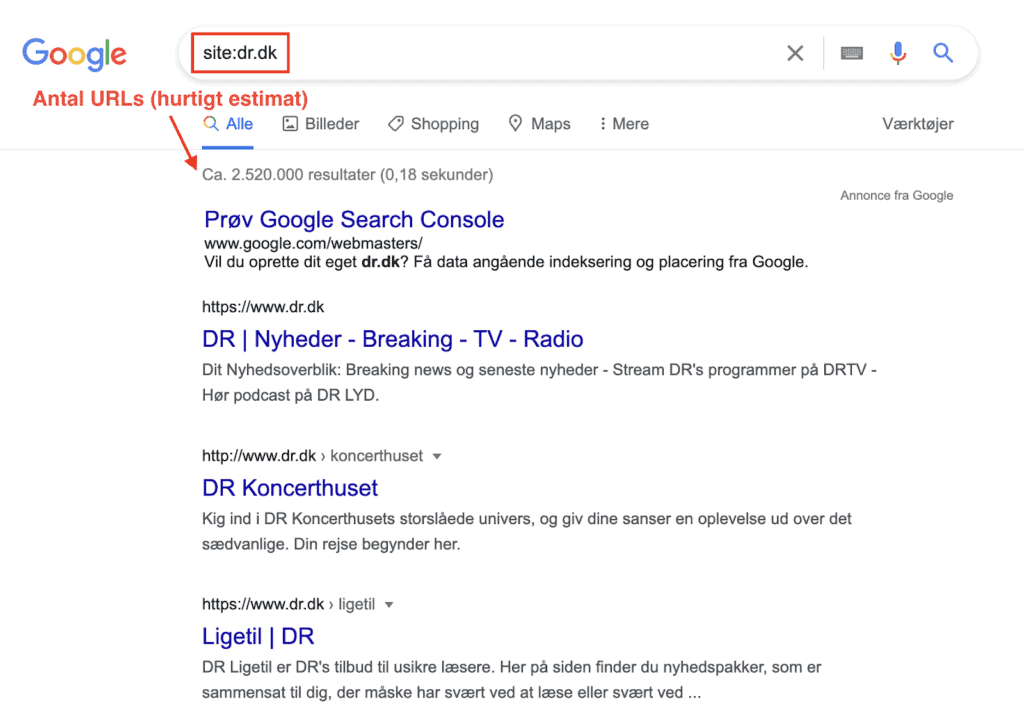The height and width of the screenshot is (725, 1024).
Task: Click the Billeder image icon
Action: tap(290, 123)
